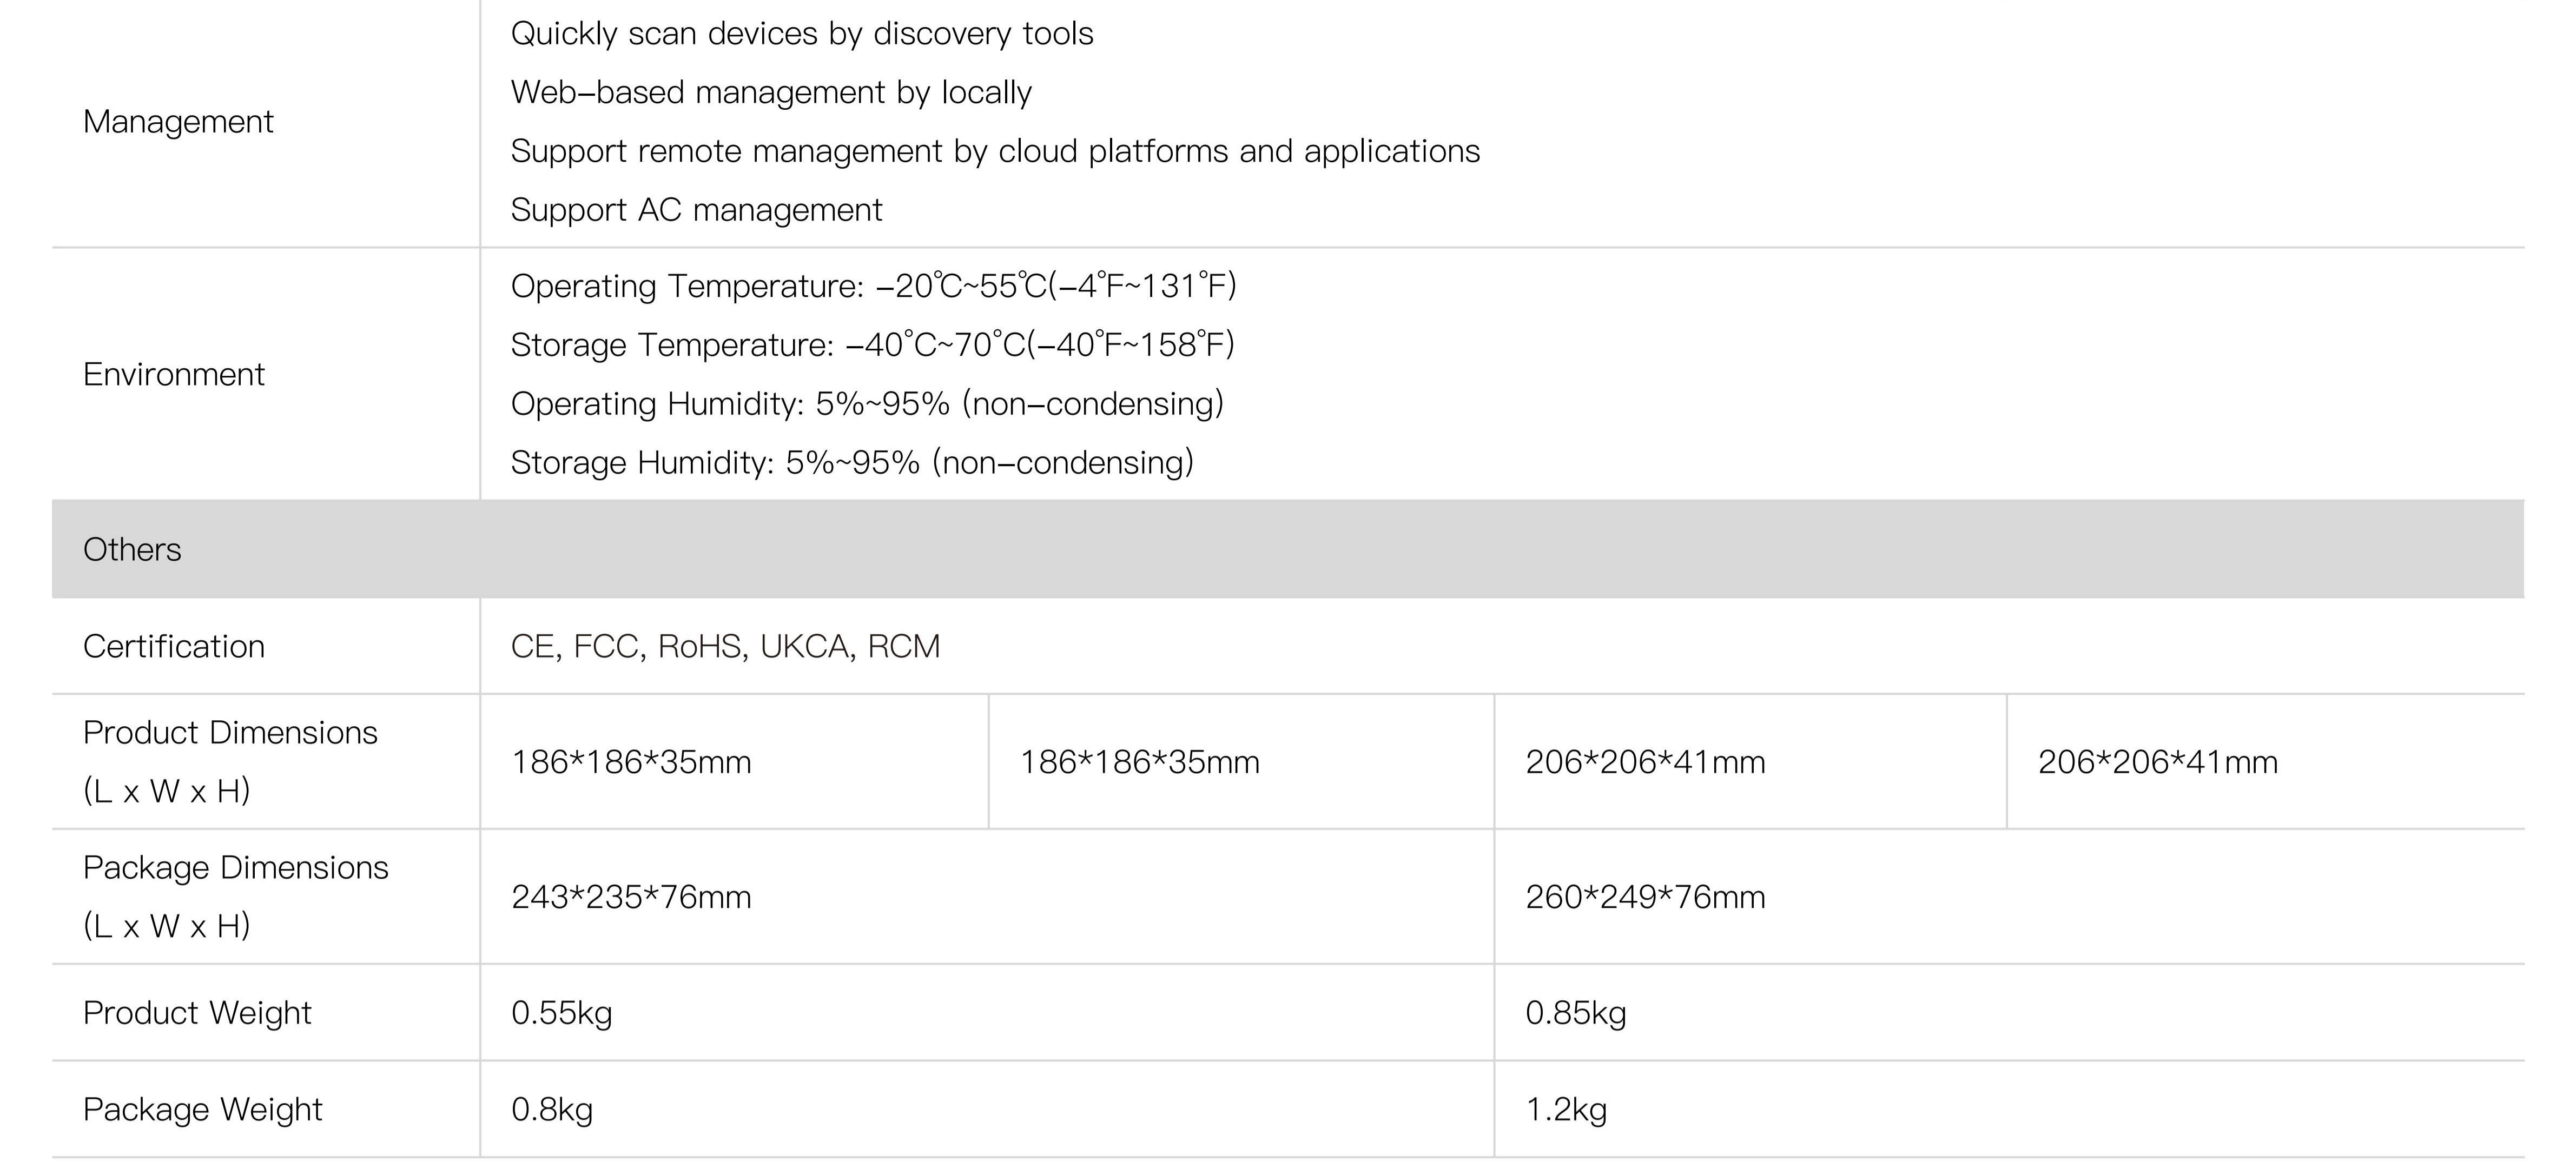The image size is (2576, 1162).
Task: Click the Storage Temperature specification line
Action: coord(872,345)
